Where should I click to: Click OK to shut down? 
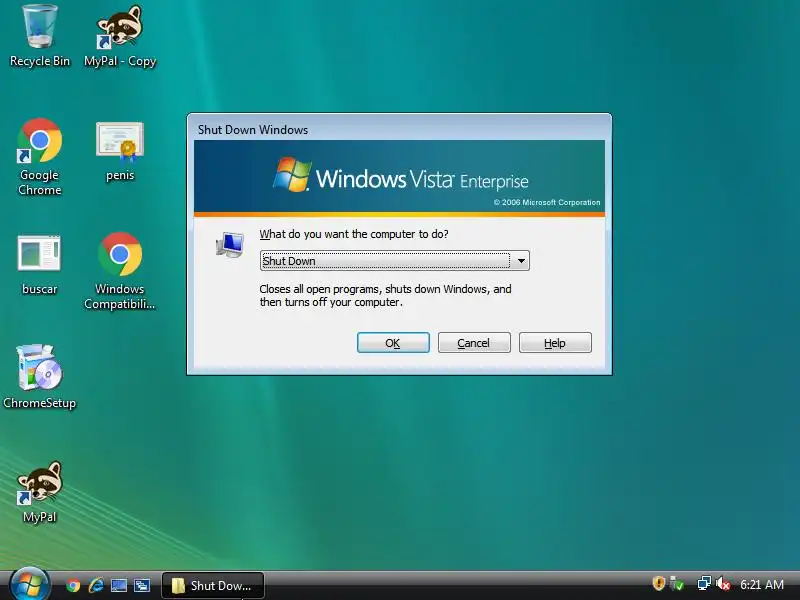[393, 343]
